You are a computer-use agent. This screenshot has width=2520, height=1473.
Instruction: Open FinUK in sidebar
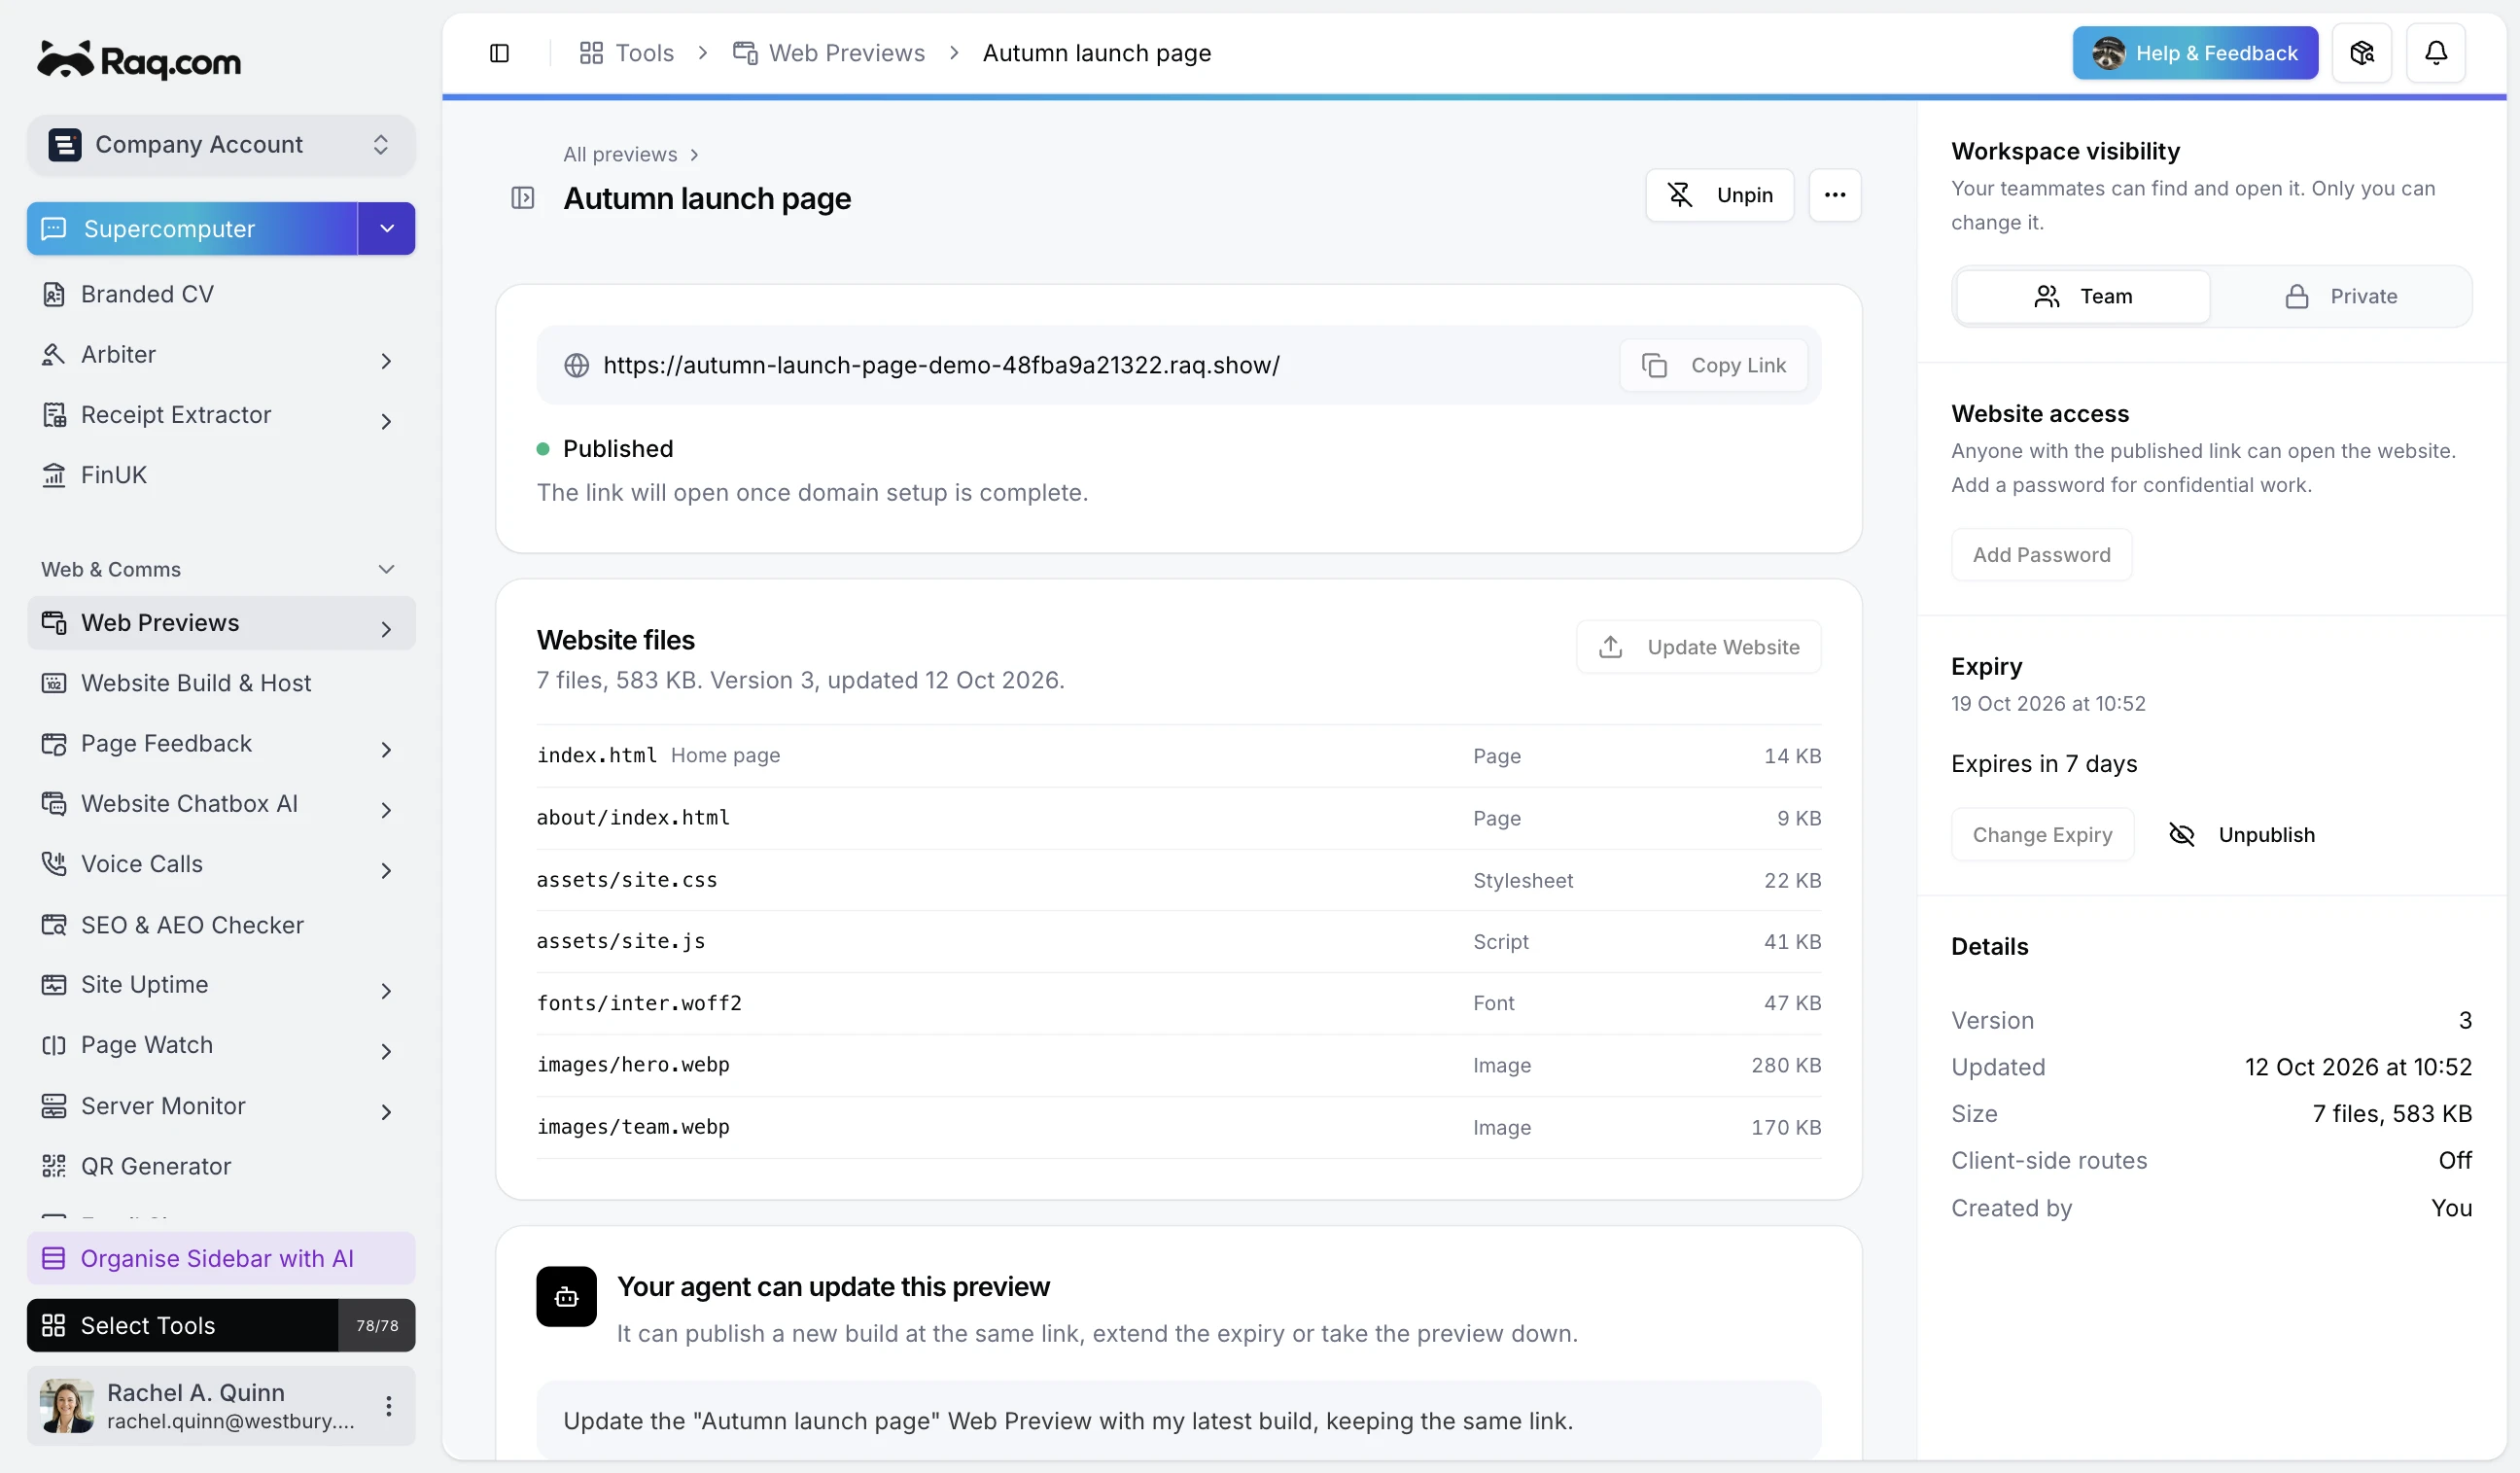coord(220,474)
